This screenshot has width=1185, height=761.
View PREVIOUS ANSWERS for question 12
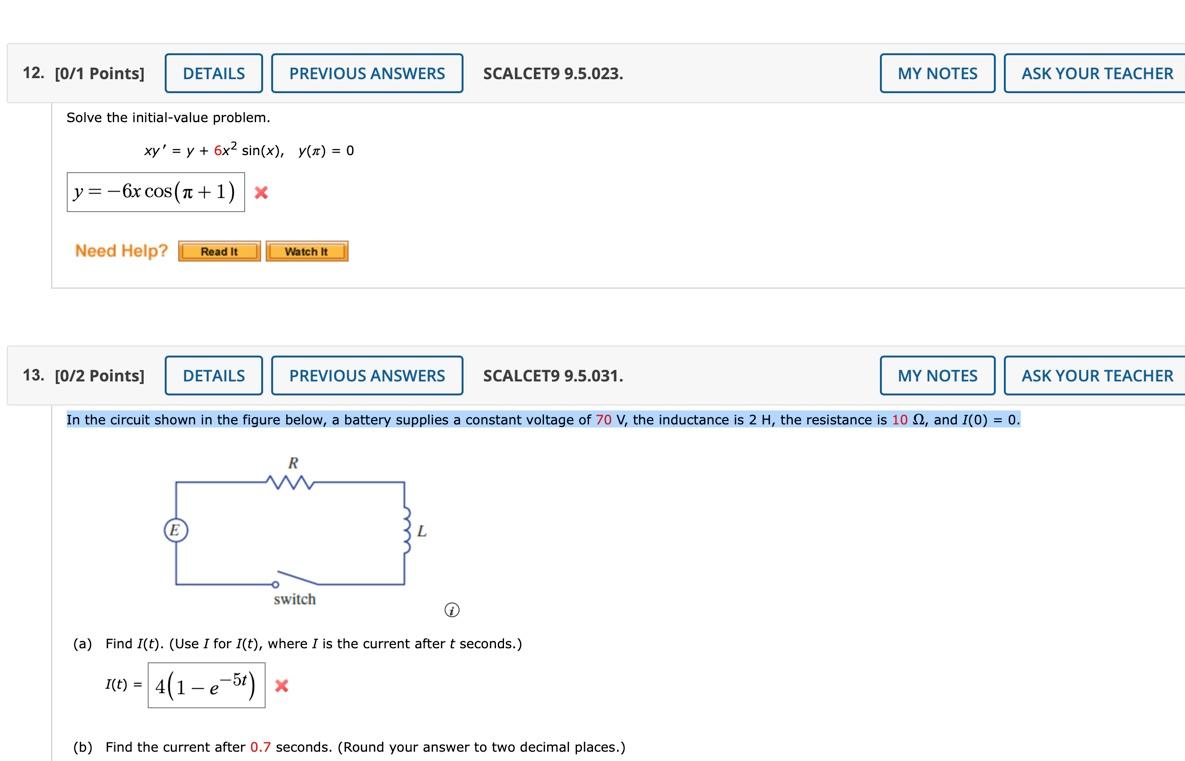click(x=367, y=73)
